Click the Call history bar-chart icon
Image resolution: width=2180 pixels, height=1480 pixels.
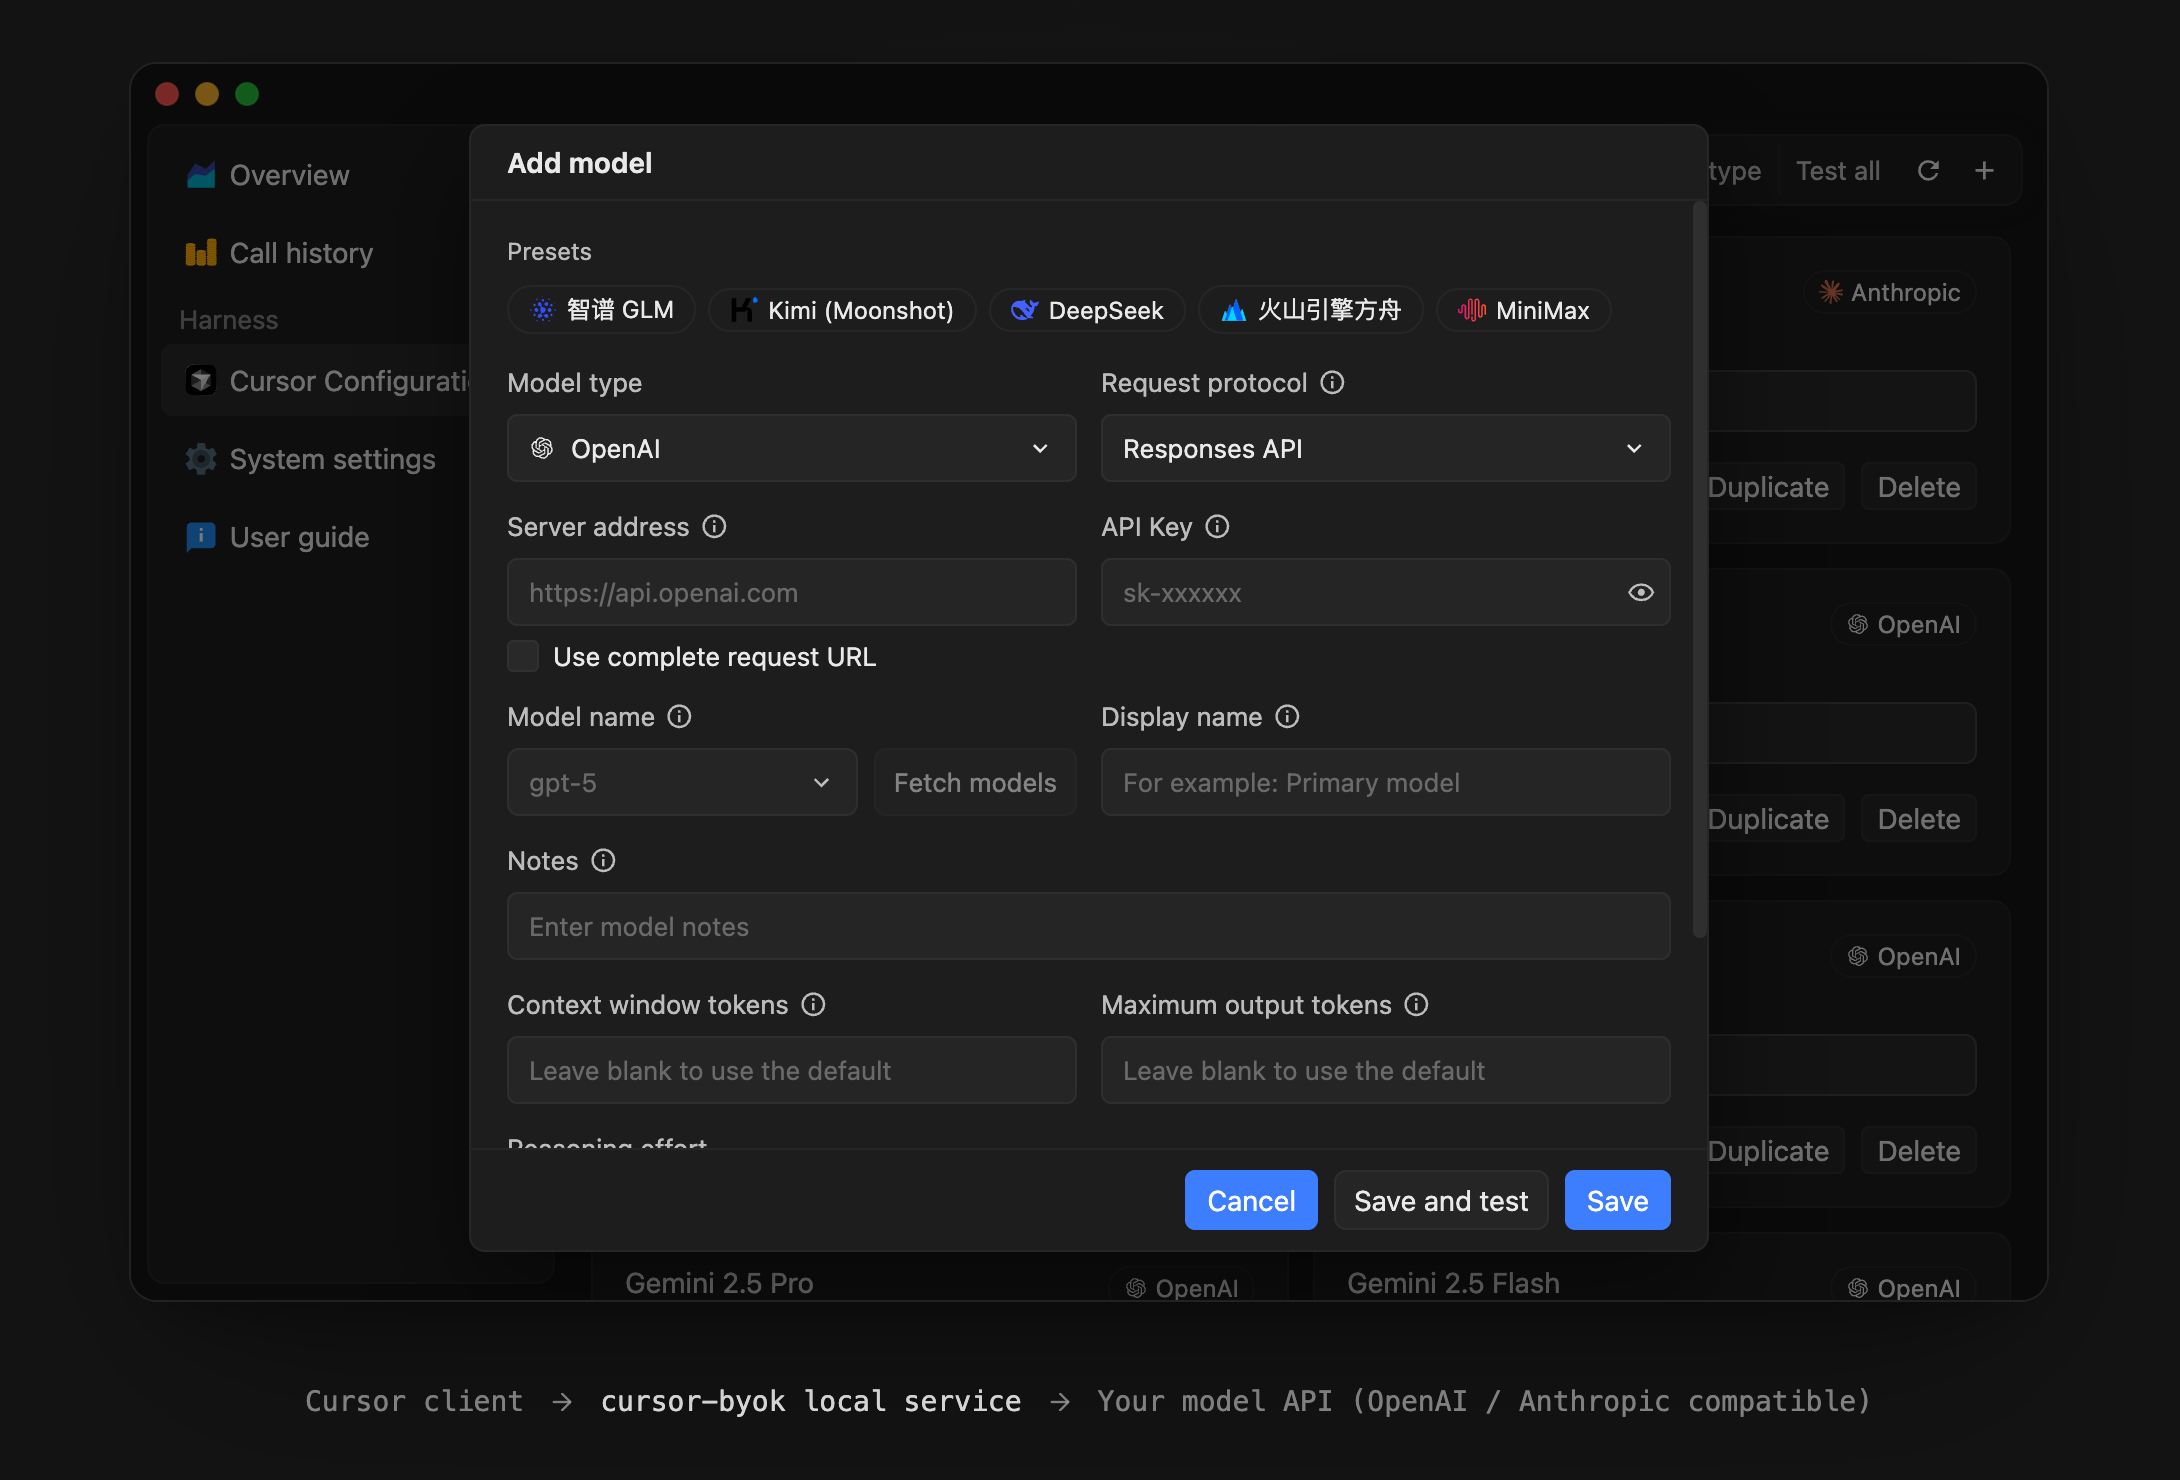201,253
